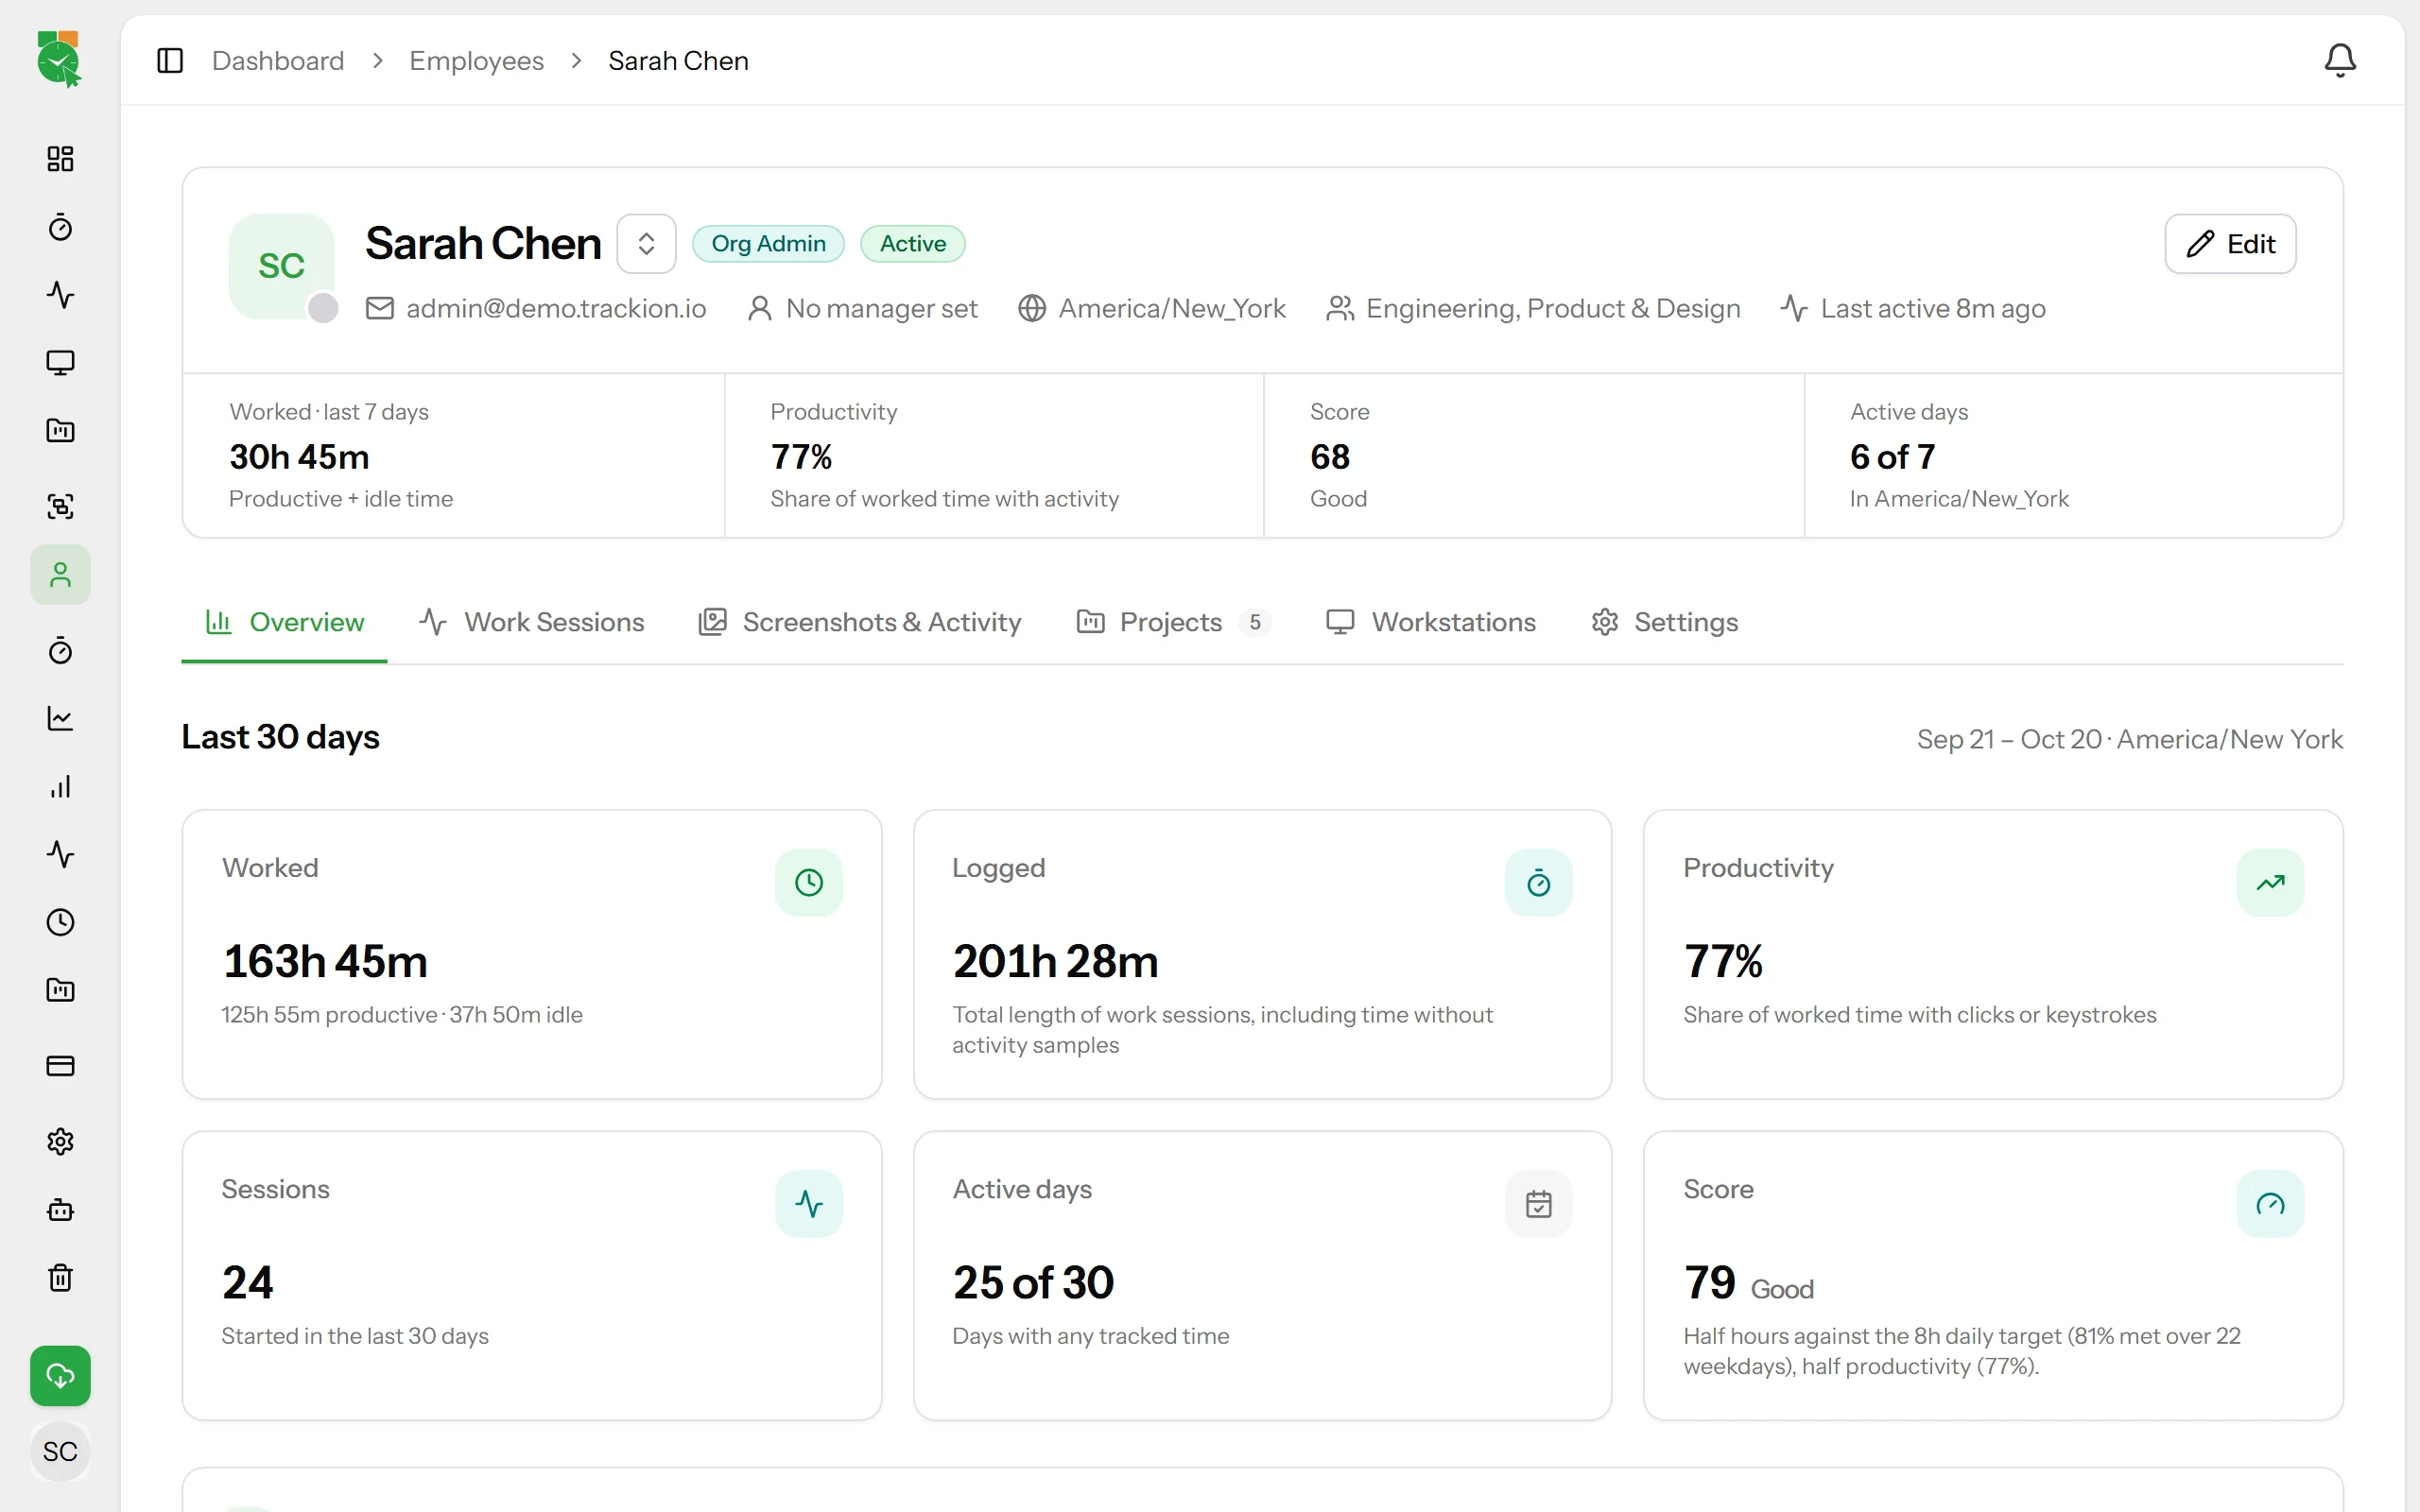
Task: Click the SC profile avatar in header card
Action: click(281, 266)
